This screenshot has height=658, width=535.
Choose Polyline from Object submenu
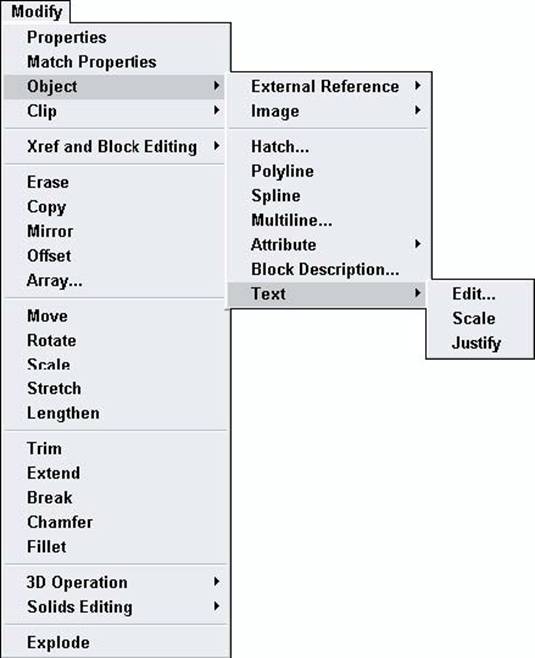point(327,171)
